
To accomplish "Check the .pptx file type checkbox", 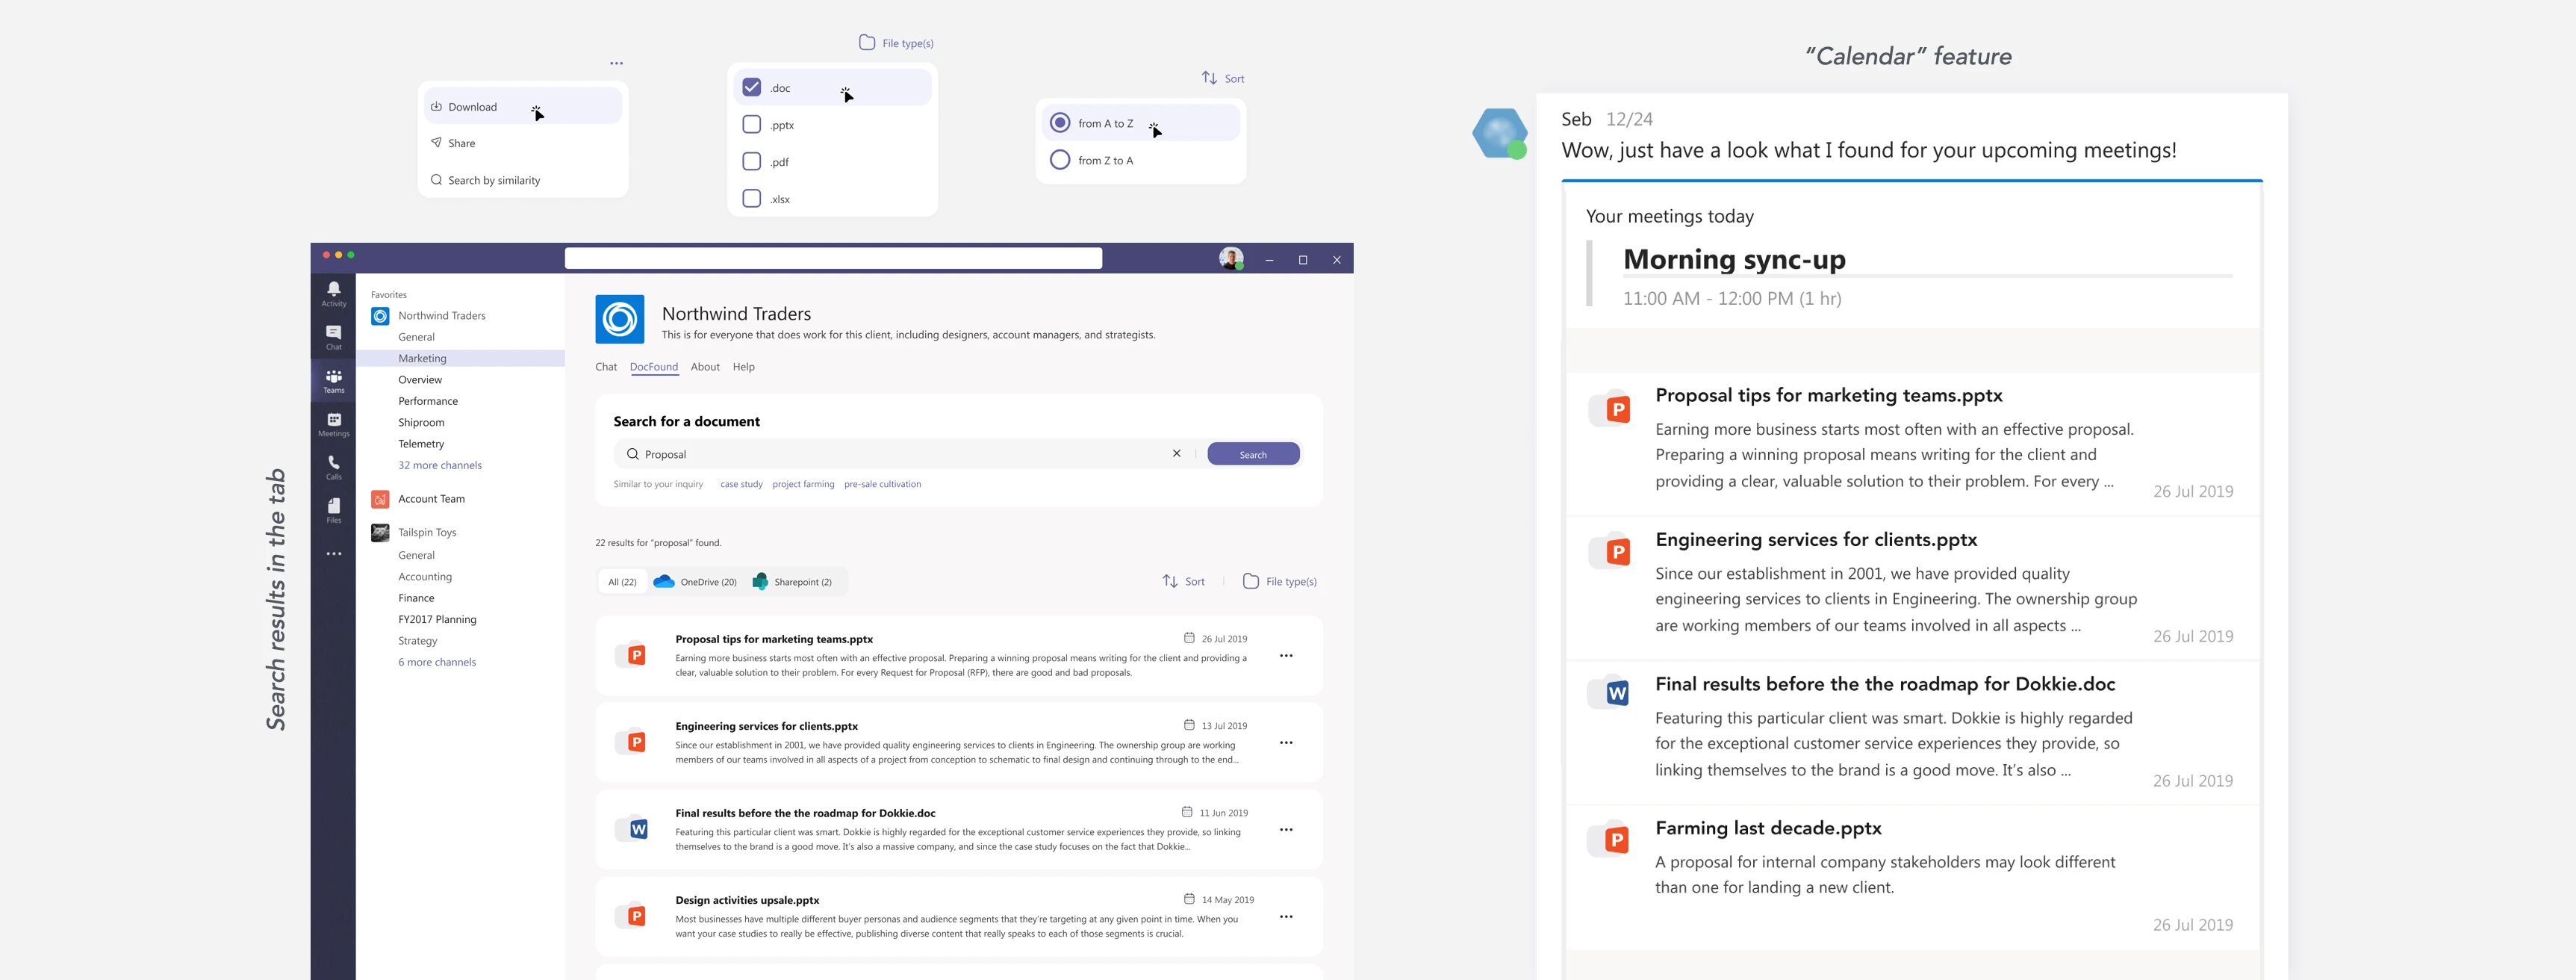I will coord(751,124).
